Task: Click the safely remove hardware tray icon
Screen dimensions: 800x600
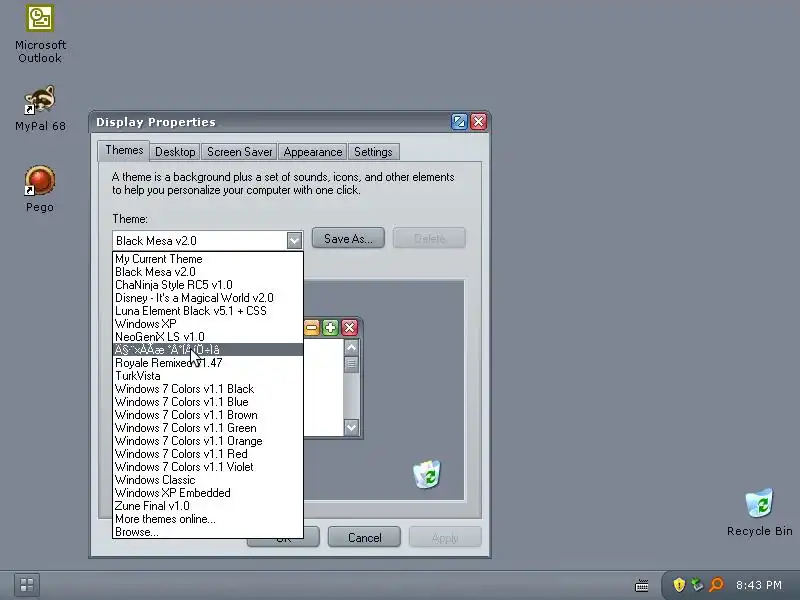Action: (x=697, y=585)
